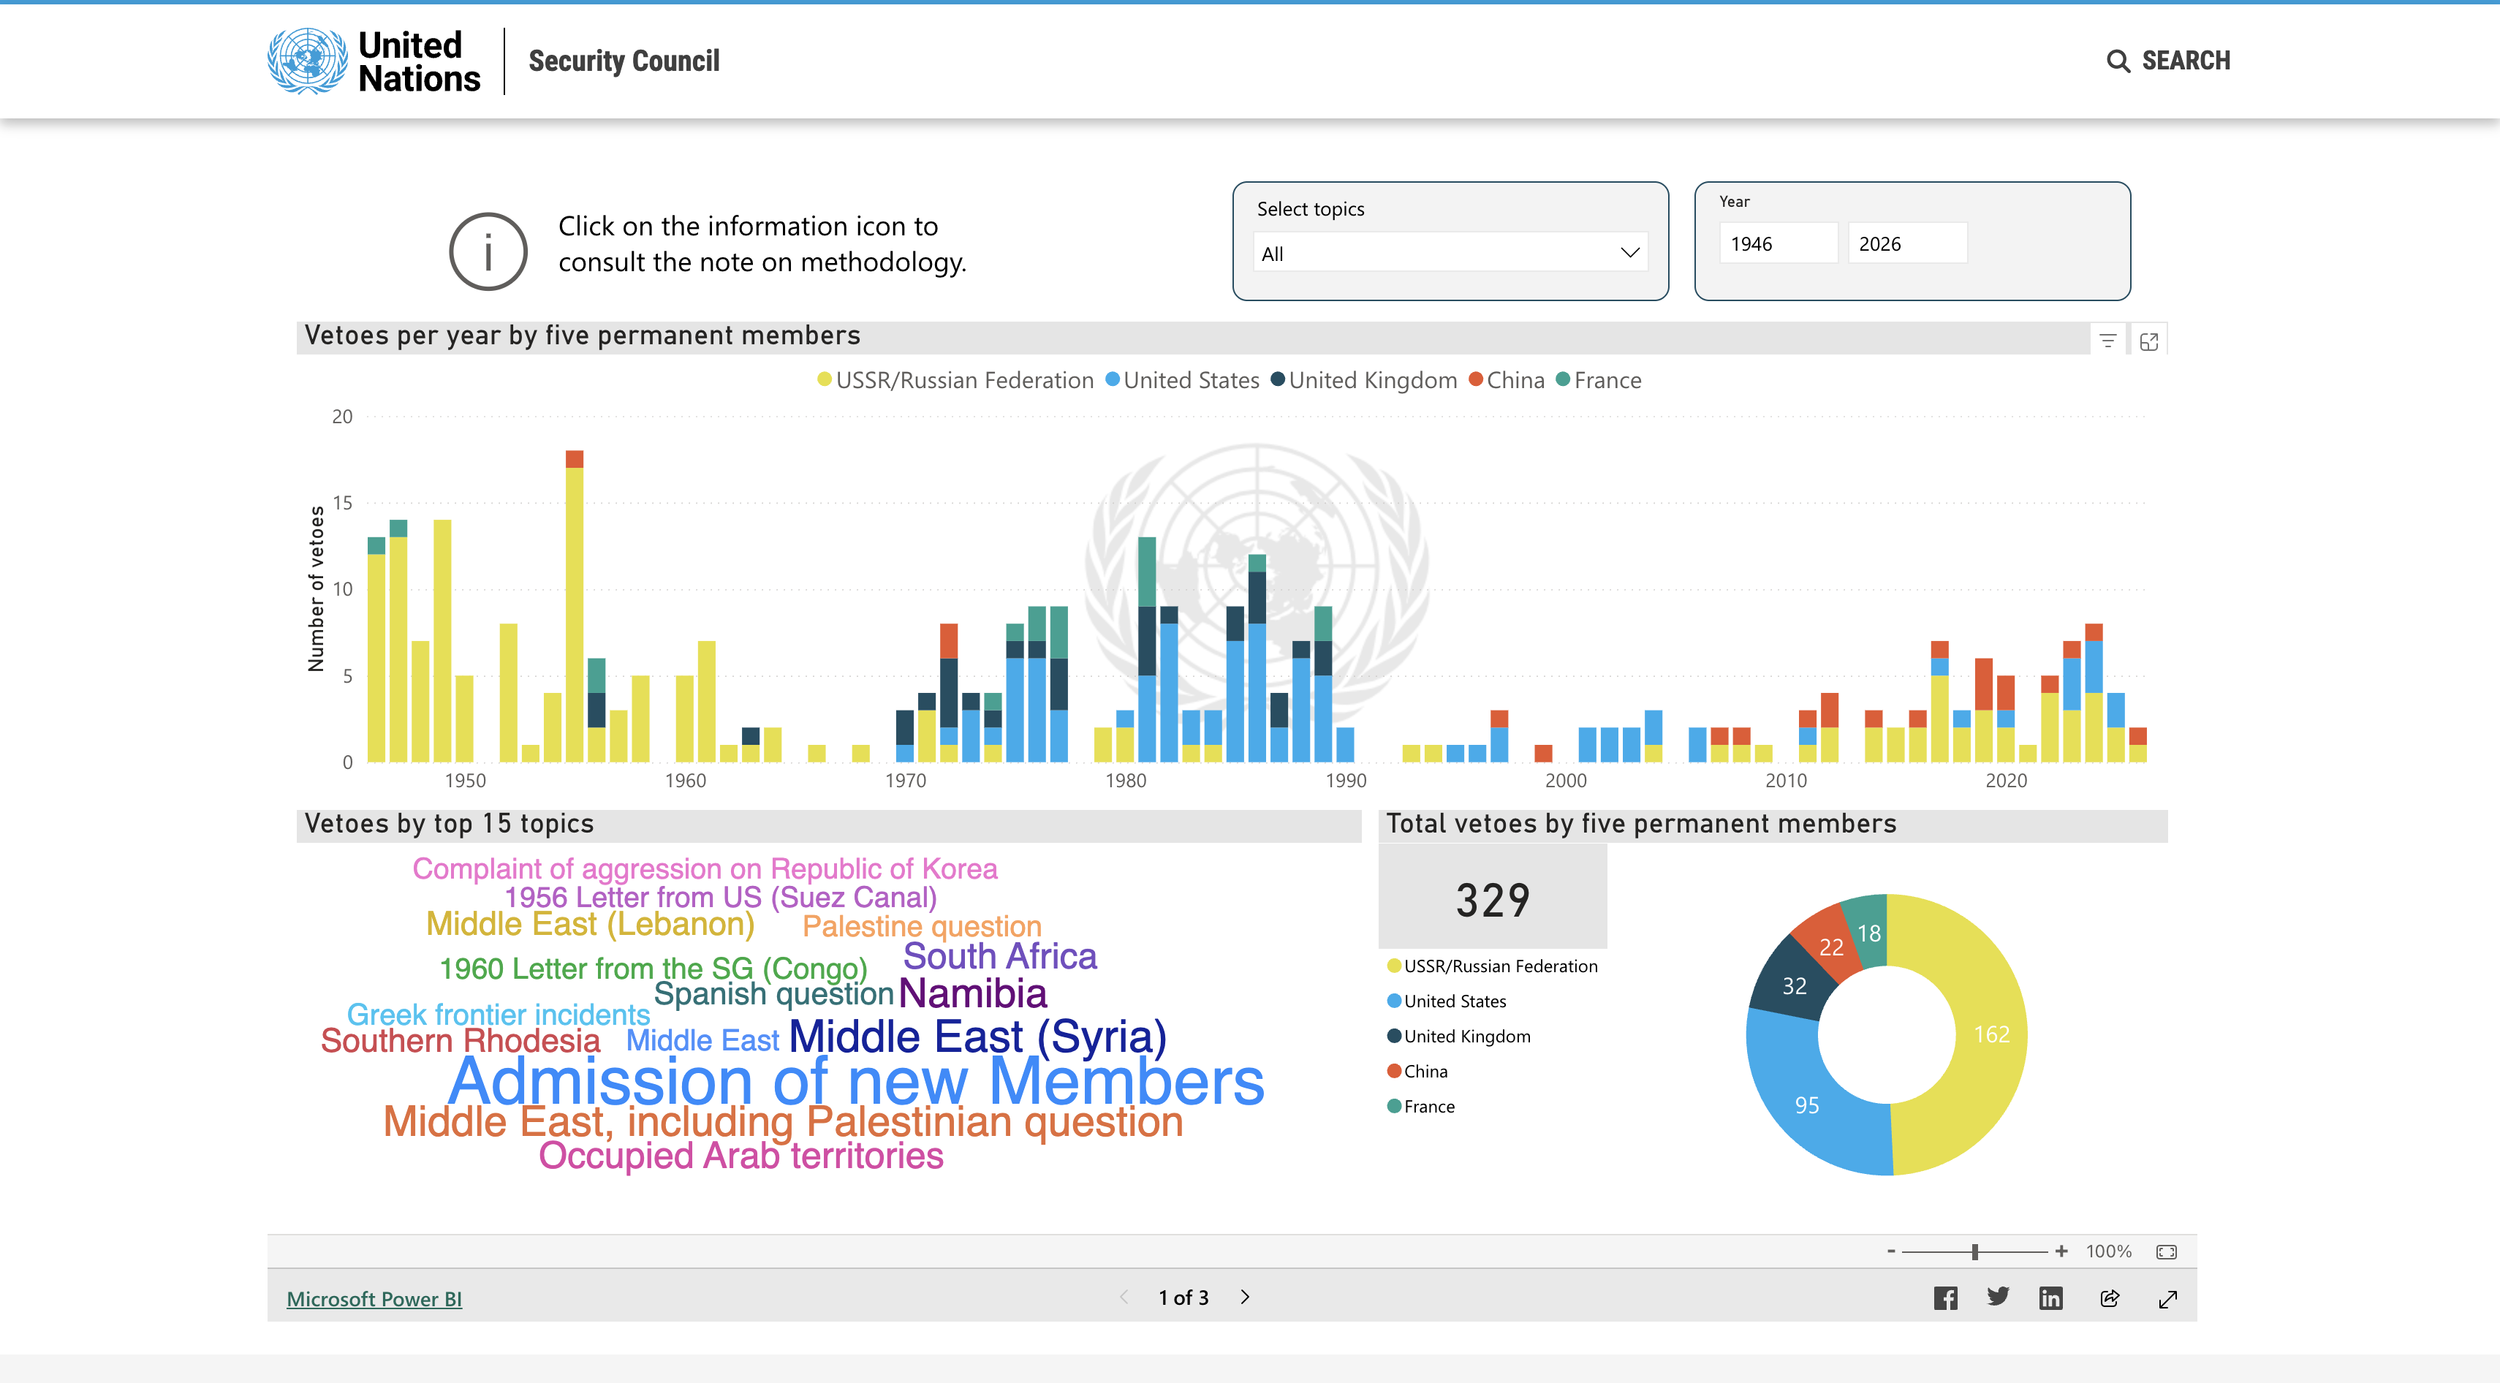The height and width of the screenshot is (1383, 2500).
Task: Click the fit-to-page icon next to 100%
Action: (x=2166, y=1250)
